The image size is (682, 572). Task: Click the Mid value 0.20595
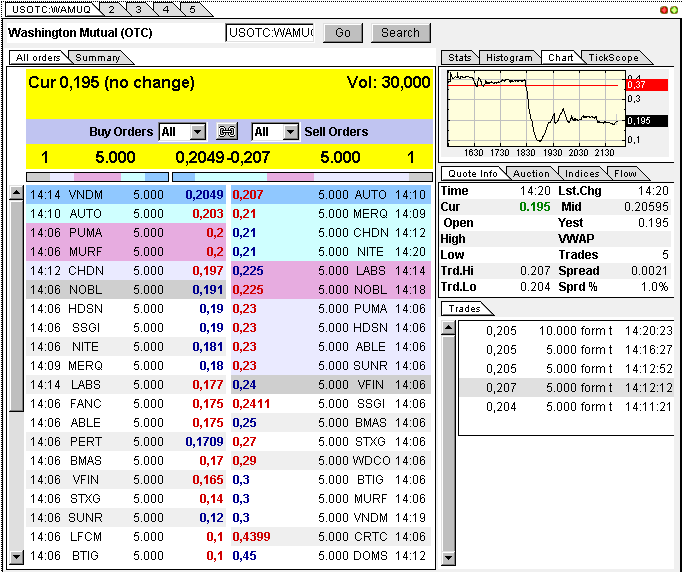(x=646, y=207)
